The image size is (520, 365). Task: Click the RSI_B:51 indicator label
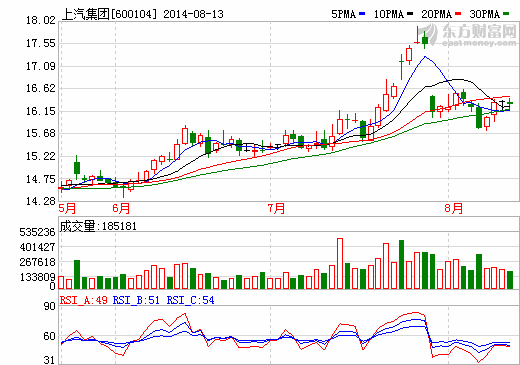(136, 300)
